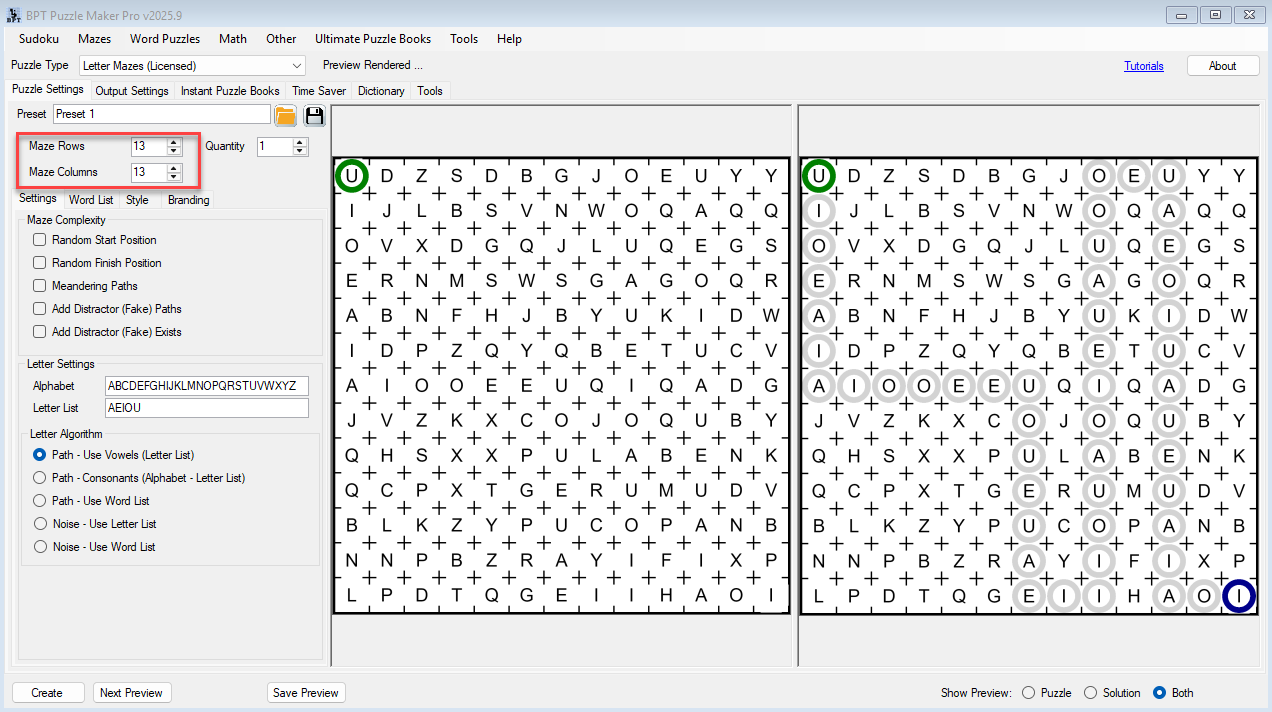Viewport: 1272px width, 712px height.
Task: Switch to Time Saver tab
Action: (x=319, y=91)
